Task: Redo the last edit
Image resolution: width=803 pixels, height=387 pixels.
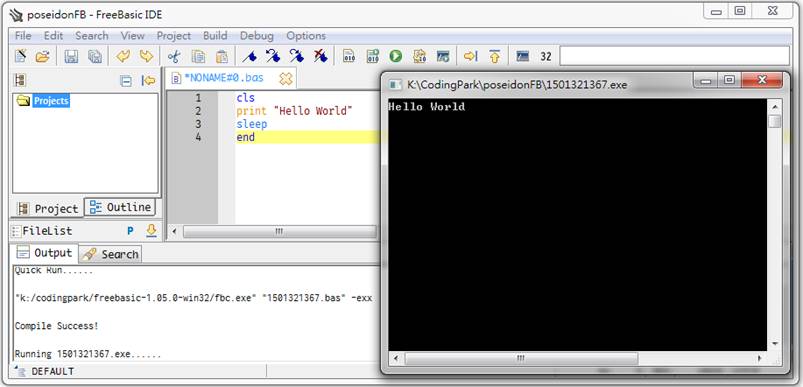Action: click(x=147, y=56)
